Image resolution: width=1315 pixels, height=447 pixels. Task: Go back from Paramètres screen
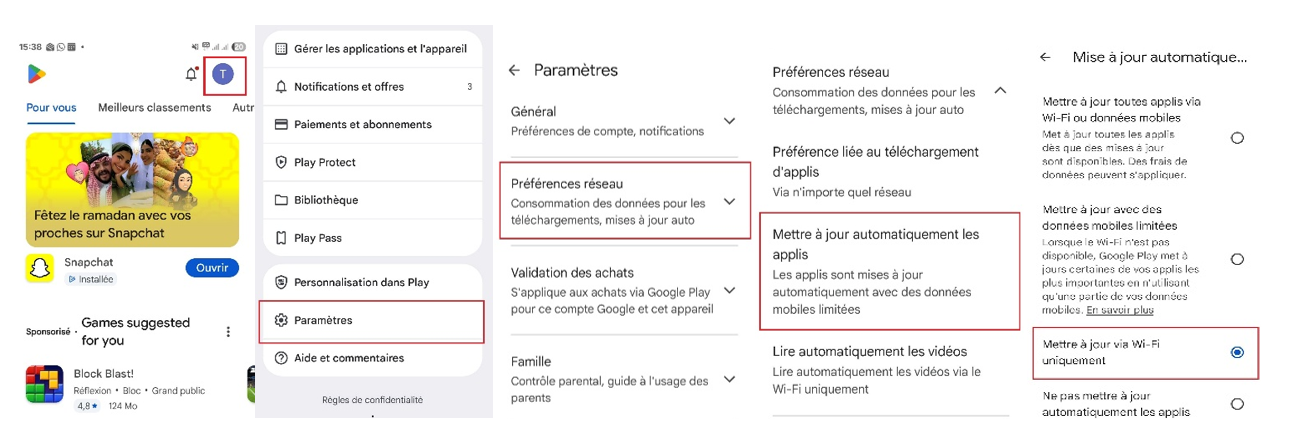click(514, 70)
